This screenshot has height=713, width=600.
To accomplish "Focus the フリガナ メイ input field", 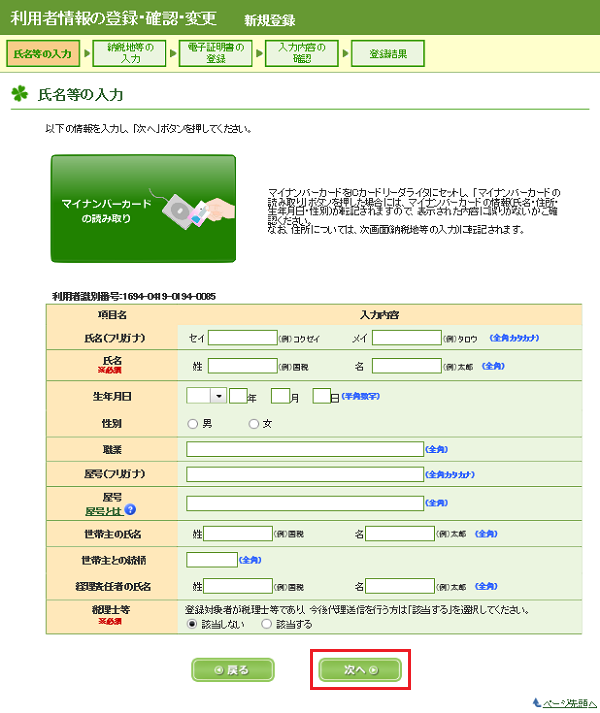I will (407, 338).
